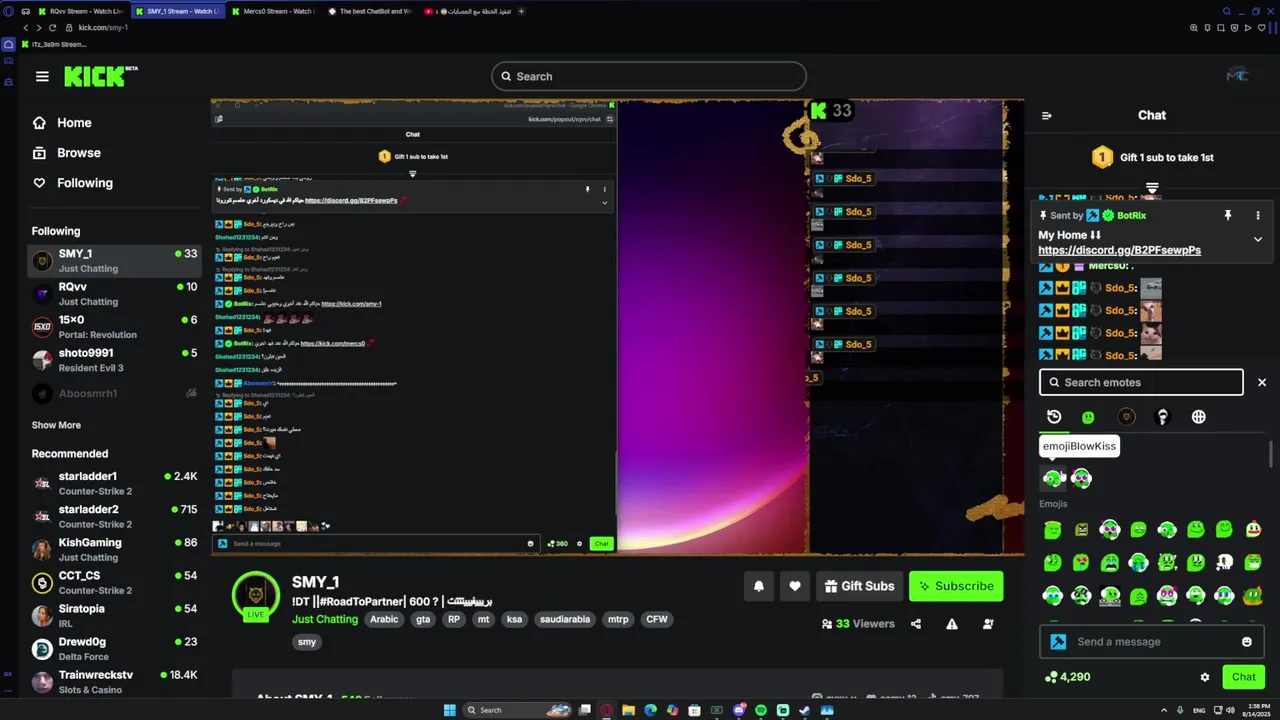The image size is (1280, 720).
Task: Click SMY_1 live avatar
Action: (x=256, y=597)
